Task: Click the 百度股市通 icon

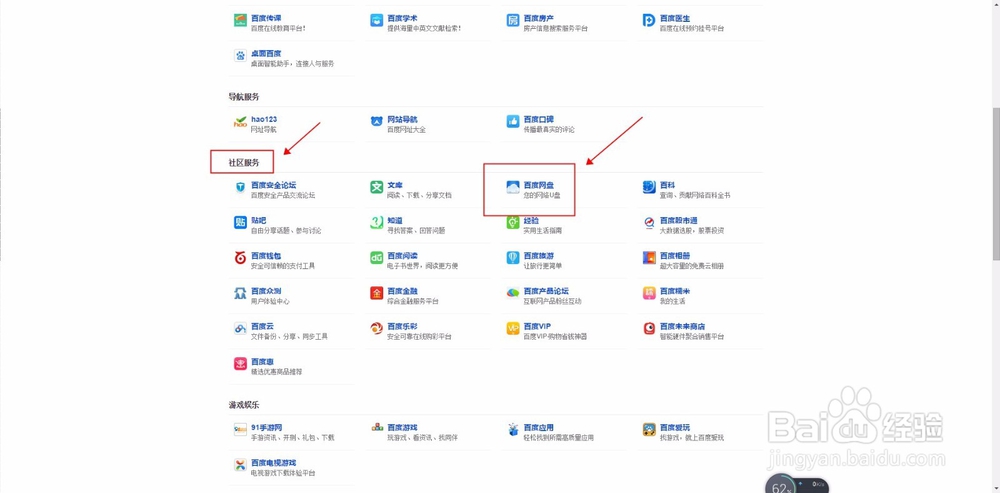Action: [649, 223]
